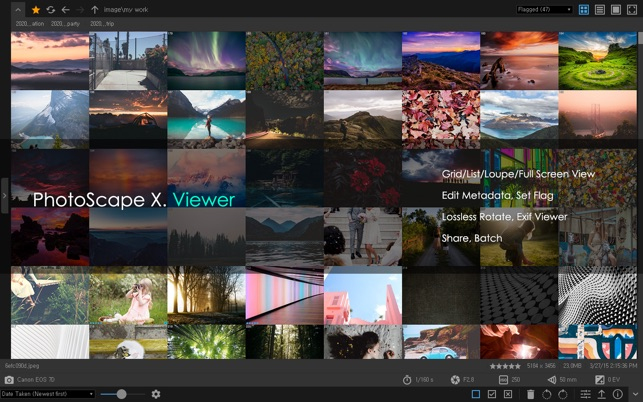Adjust the thumbnail size slider
The width and height of the screenshot is (643, 402).
click(x=122, y=394)
